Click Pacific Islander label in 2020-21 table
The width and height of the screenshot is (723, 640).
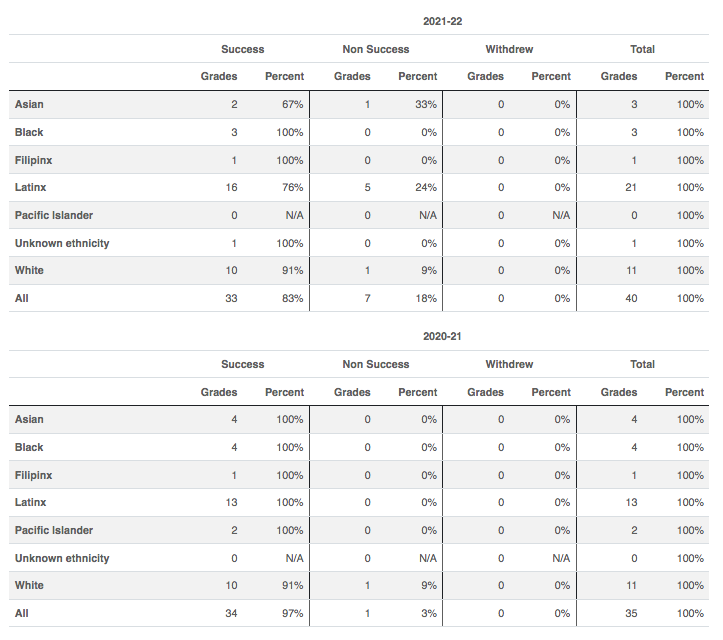(x=56, y=530)
